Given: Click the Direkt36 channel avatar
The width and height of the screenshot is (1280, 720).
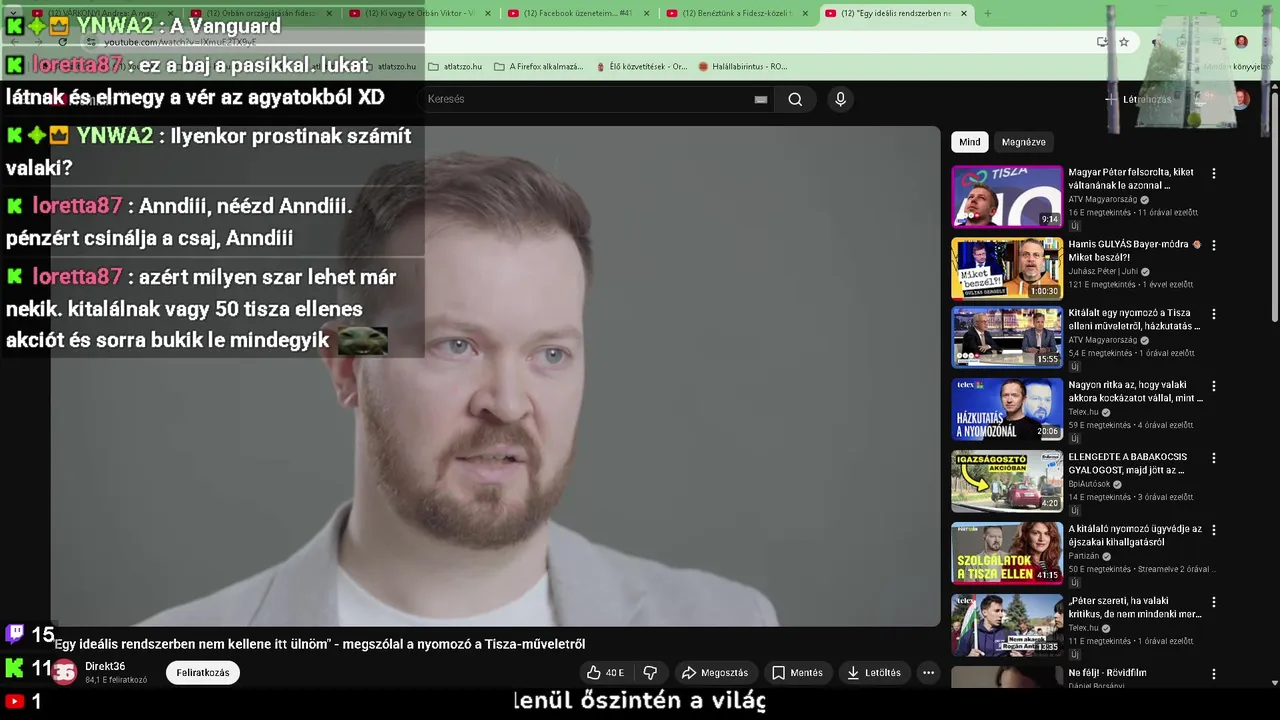Looking at the screenshot, I should pyautogui.click(x=64, y=673).
